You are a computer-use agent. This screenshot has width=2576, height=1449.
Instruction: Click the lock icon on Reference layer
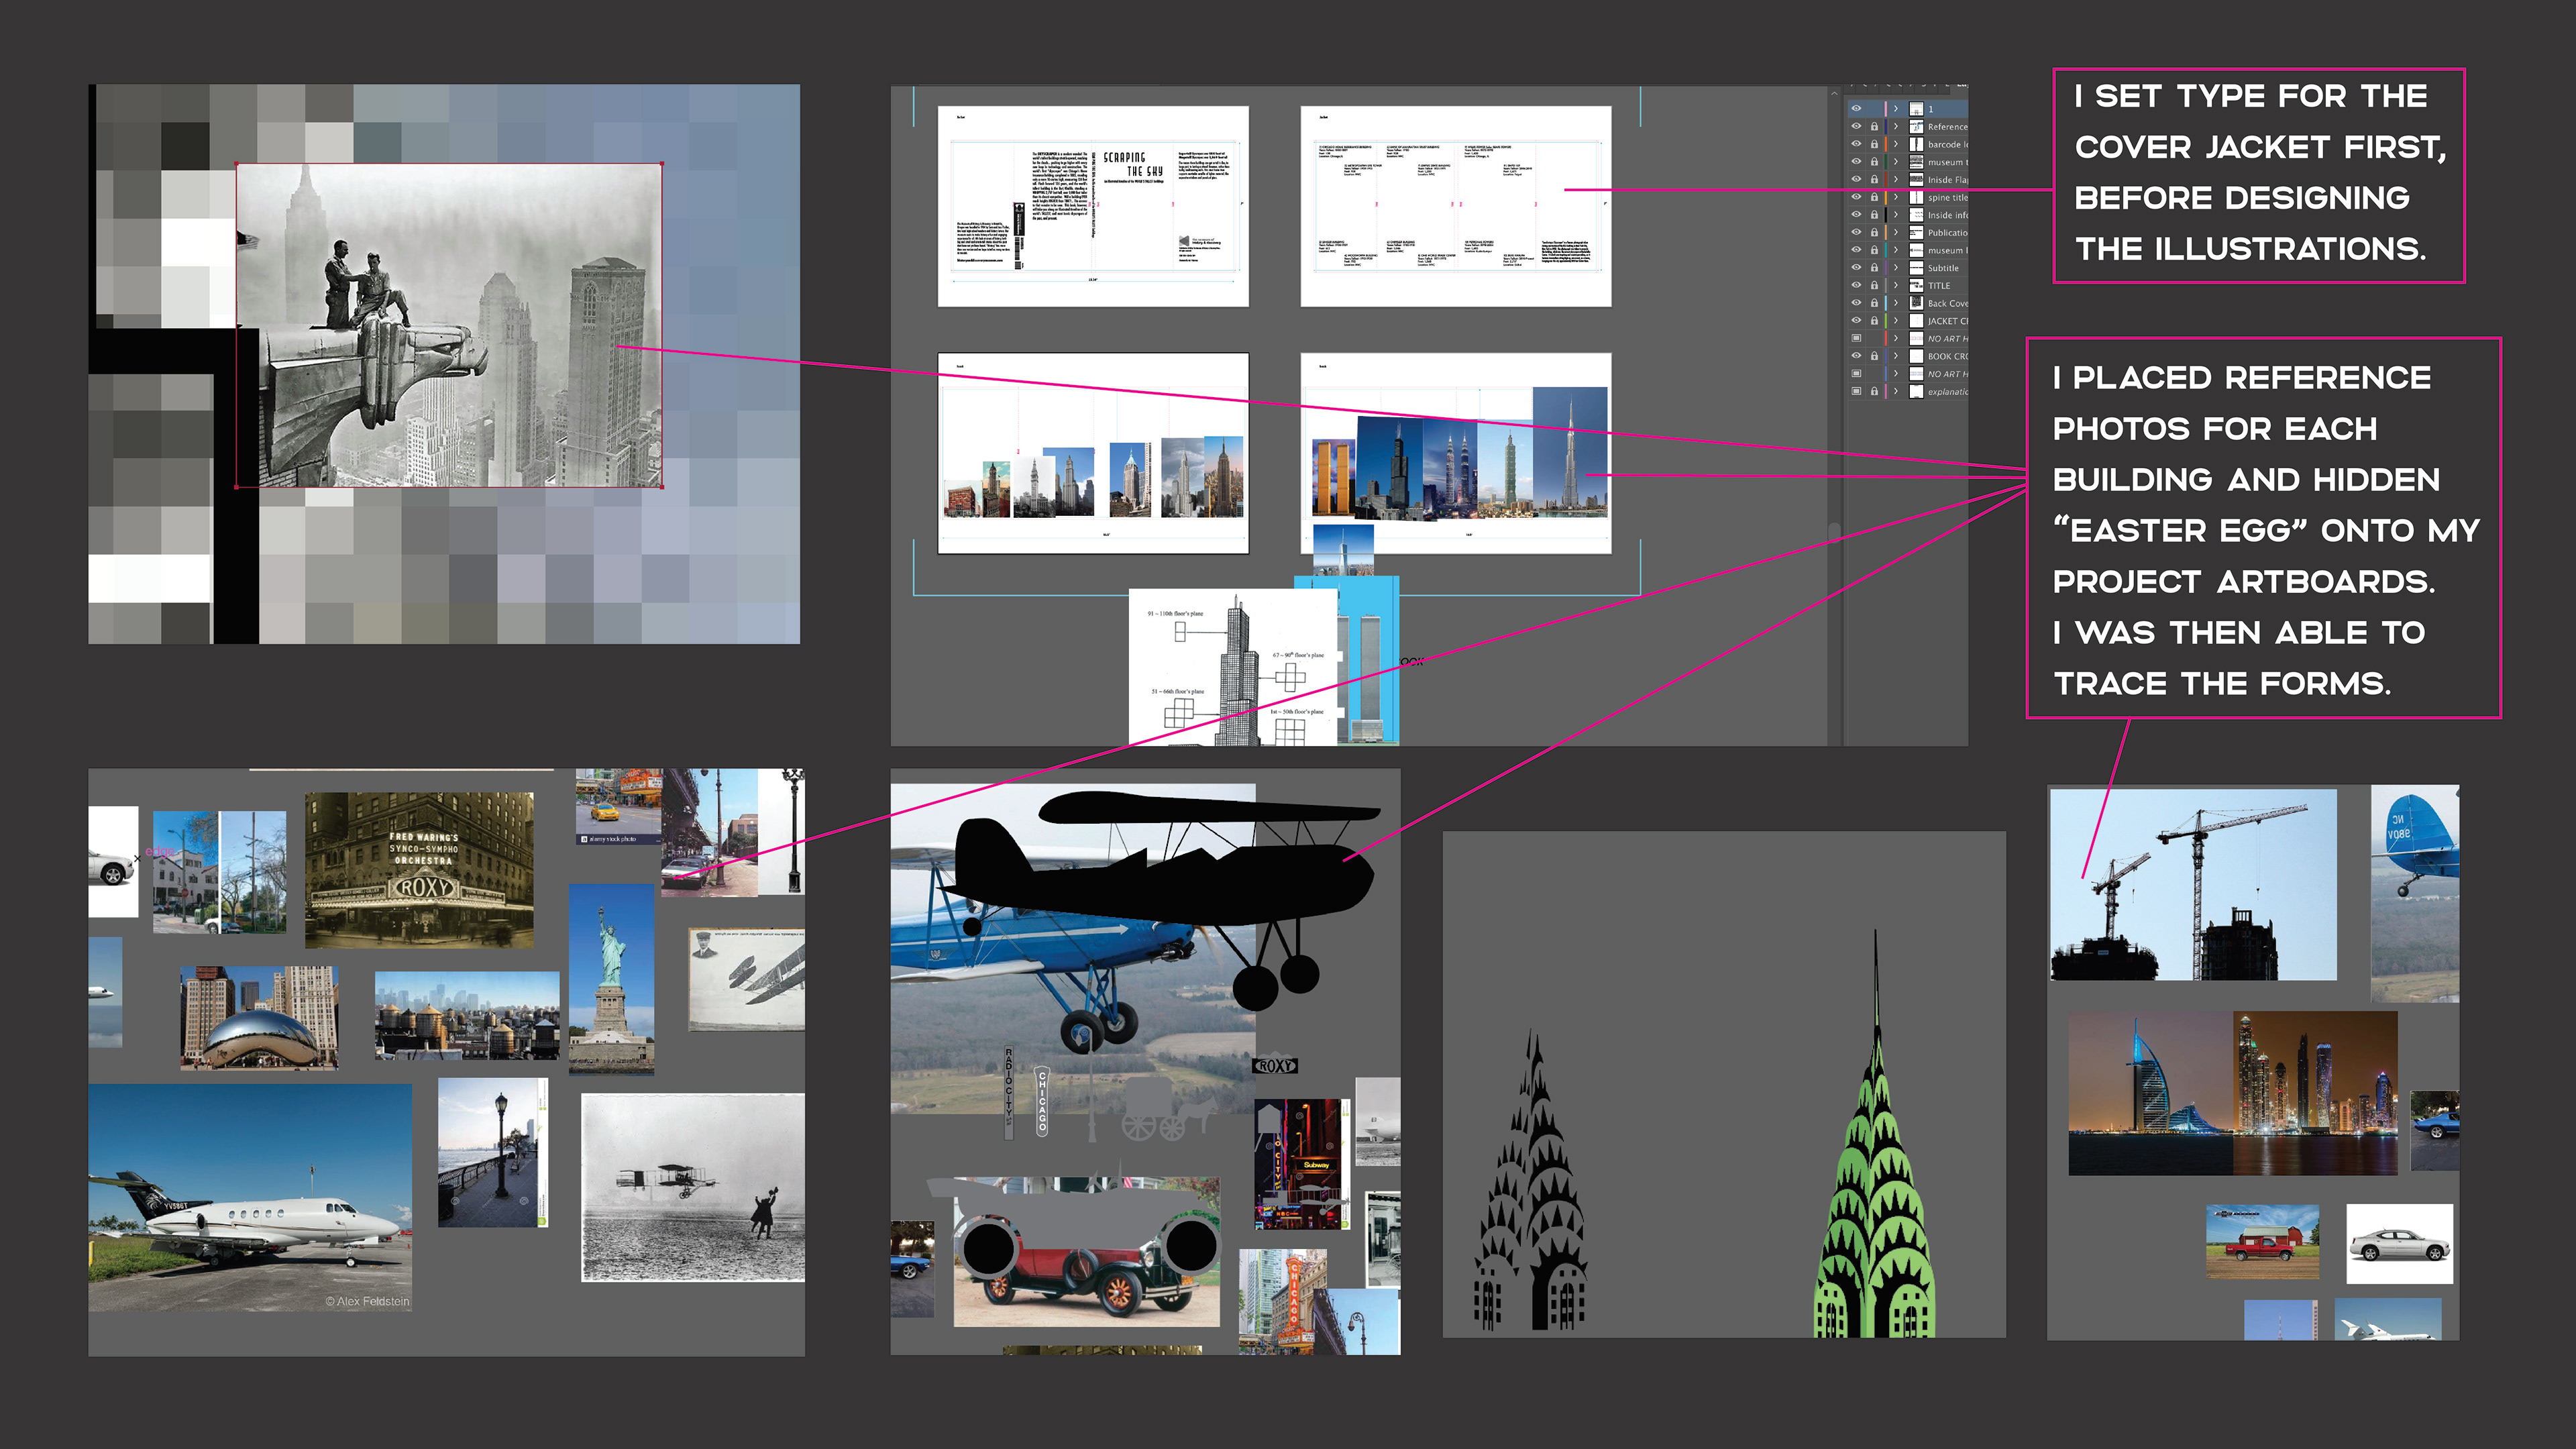click(x=1874, y=127)
